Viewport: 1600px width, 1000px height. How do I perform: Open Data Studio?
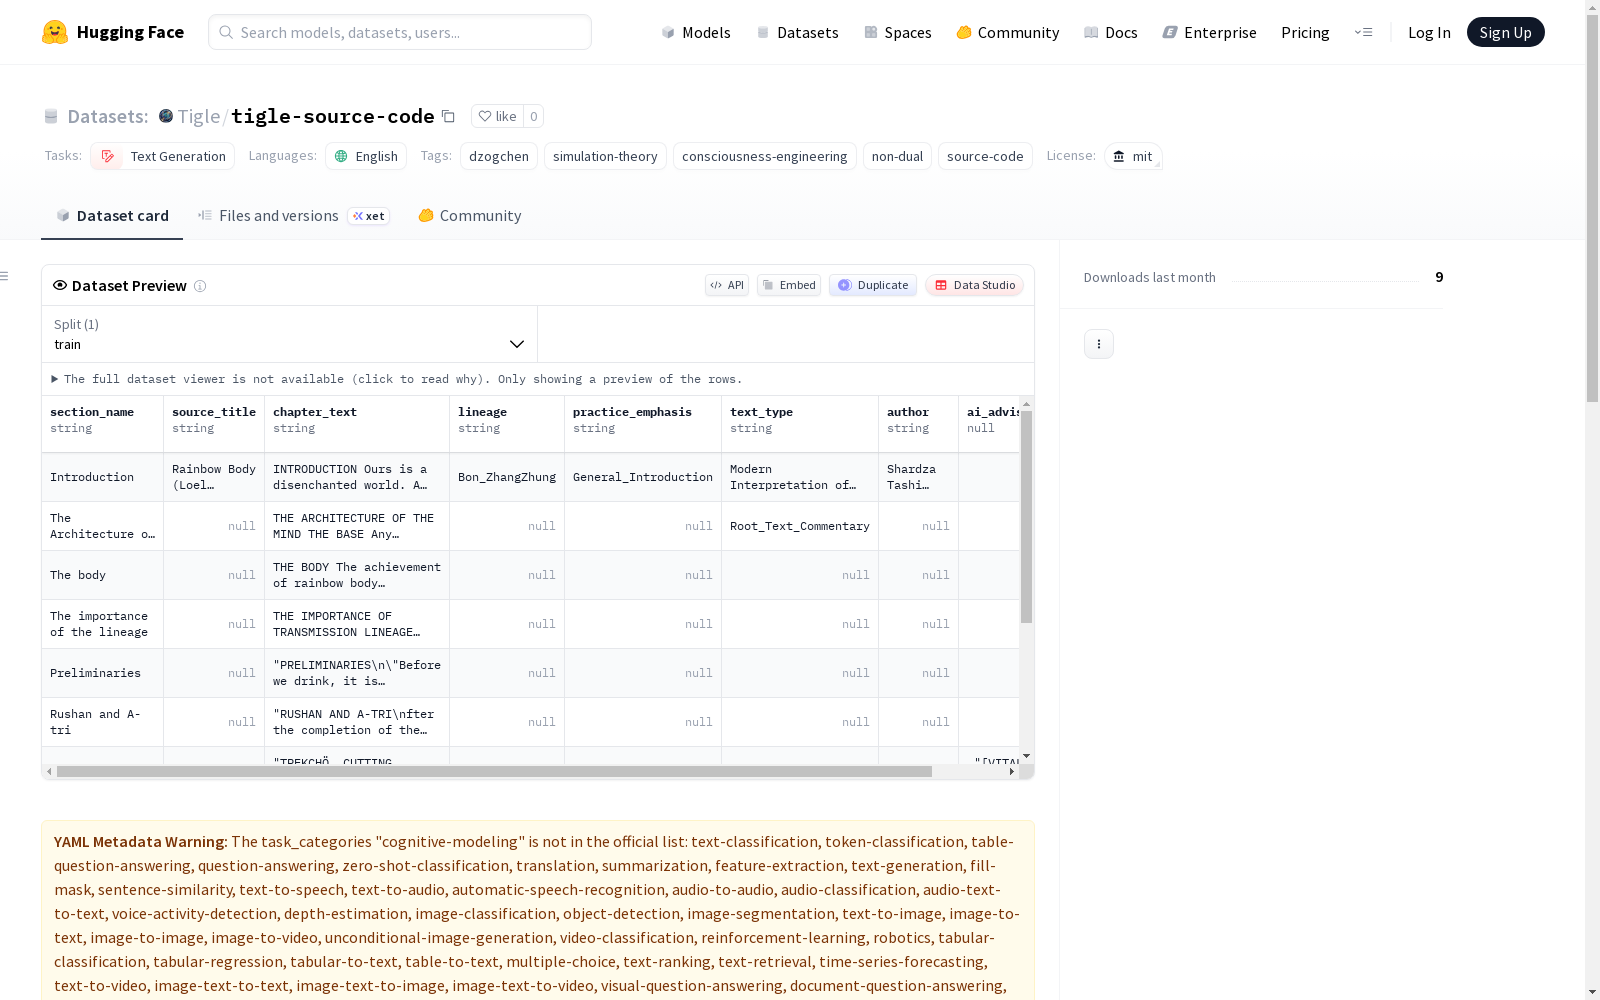974,285
